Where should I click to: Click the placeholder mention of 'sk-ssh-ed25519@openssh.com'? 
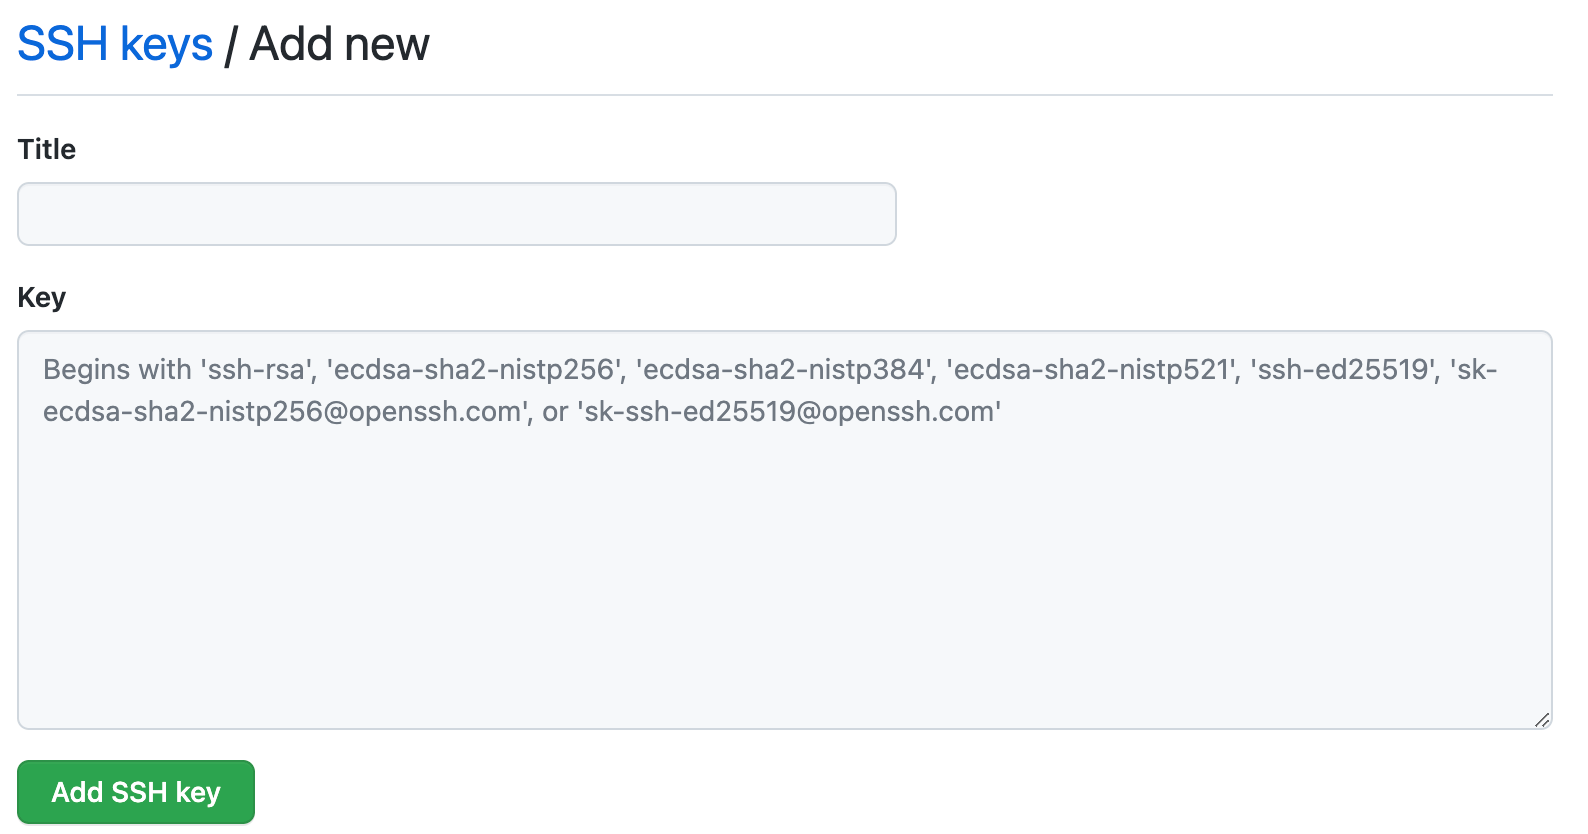coord(789,412)
